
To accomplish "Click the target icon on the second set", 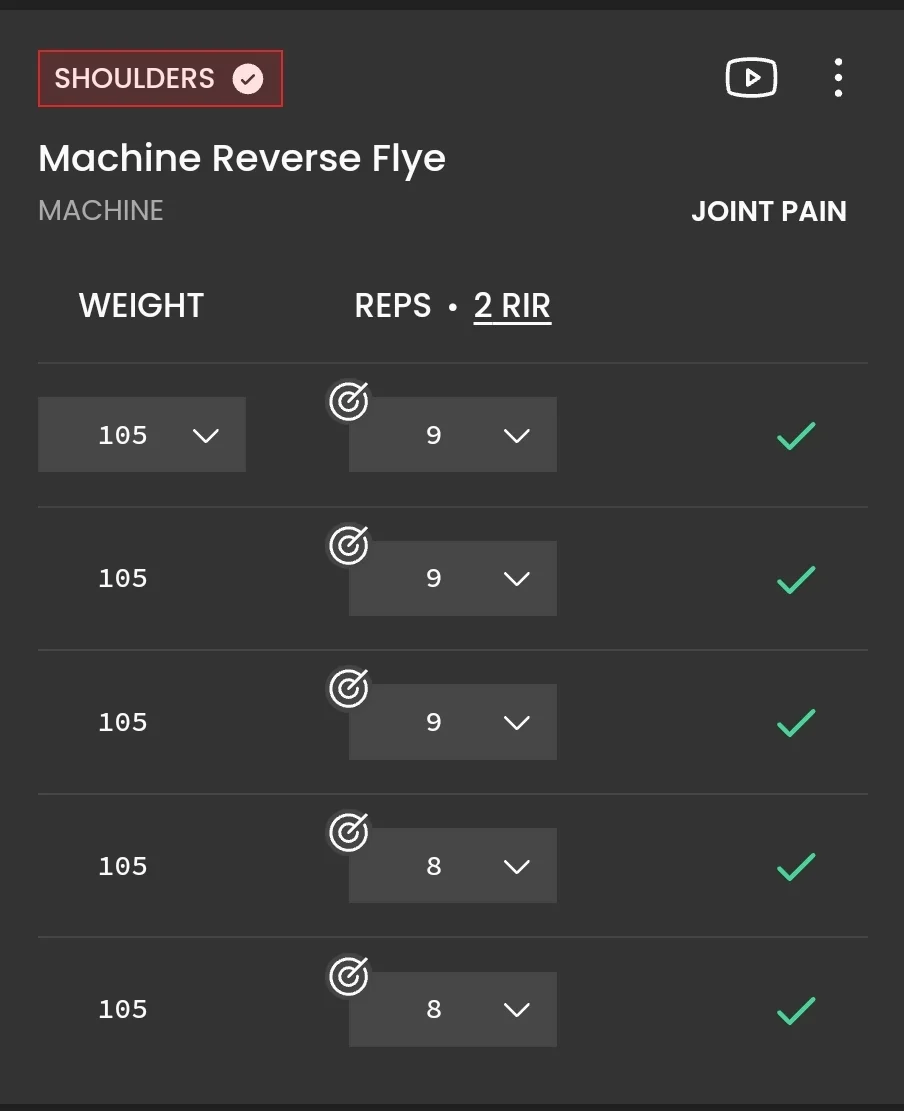I will pos(348,546).
